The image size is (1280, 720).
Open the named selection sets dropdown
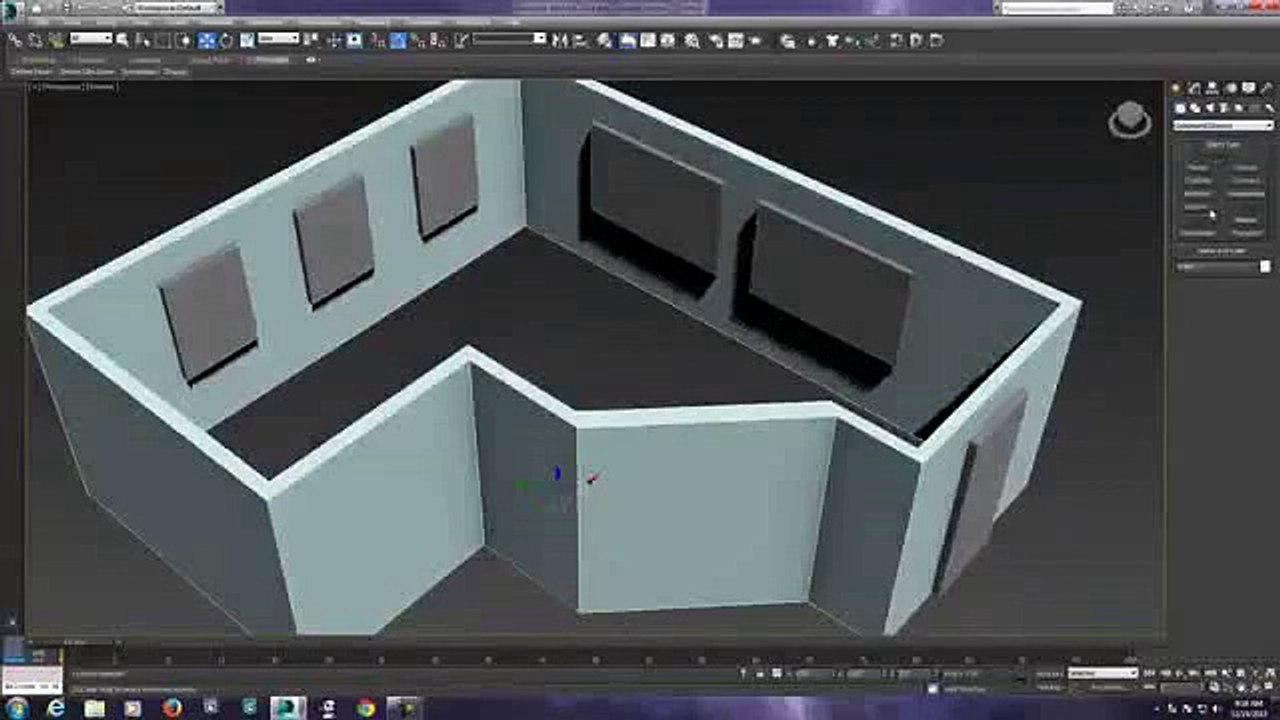(510, 38)
